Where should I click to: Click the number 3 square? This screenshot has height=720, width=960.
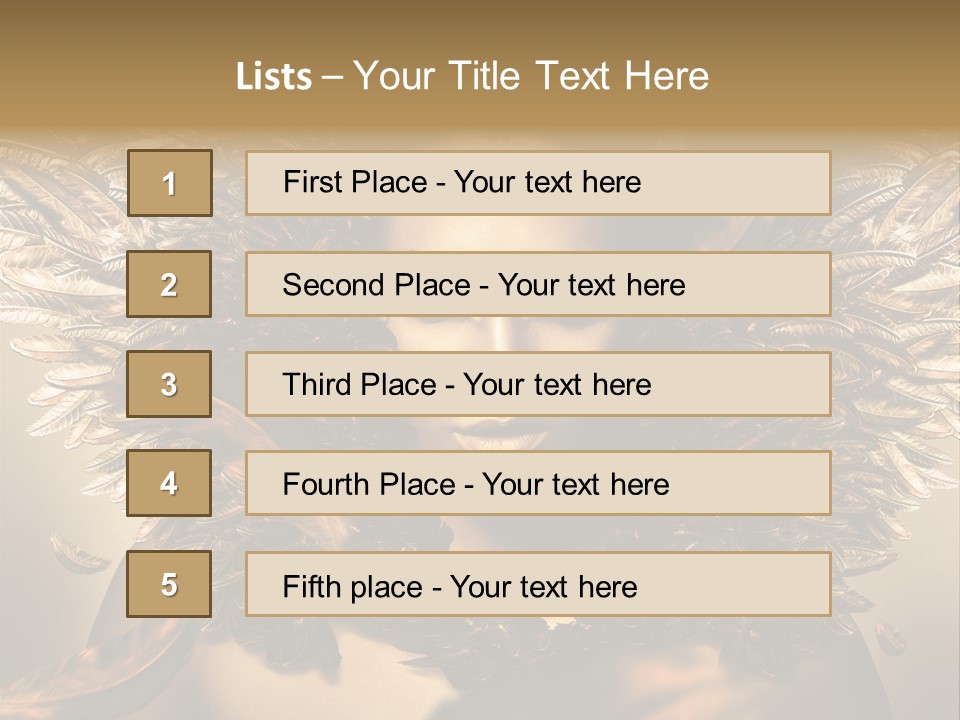(169, 384)
